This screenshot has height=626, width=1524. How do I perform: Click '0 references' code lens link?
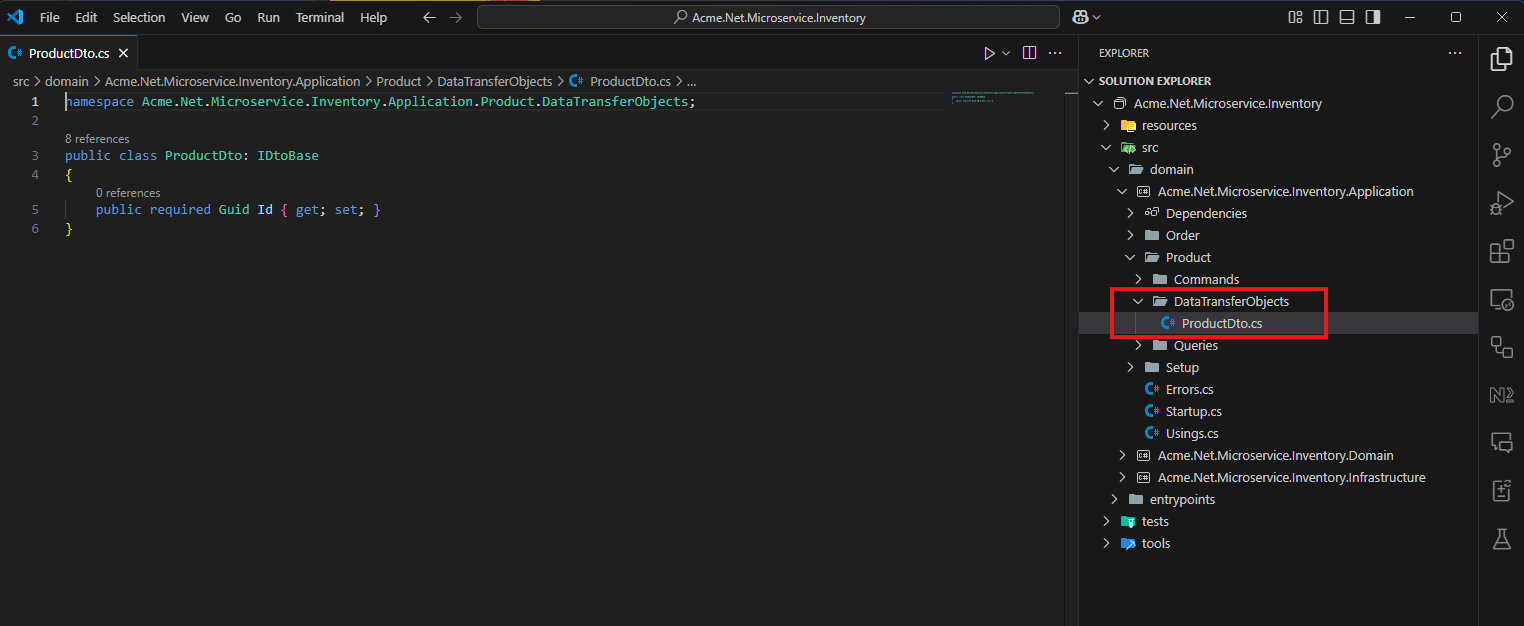(128, 193)
